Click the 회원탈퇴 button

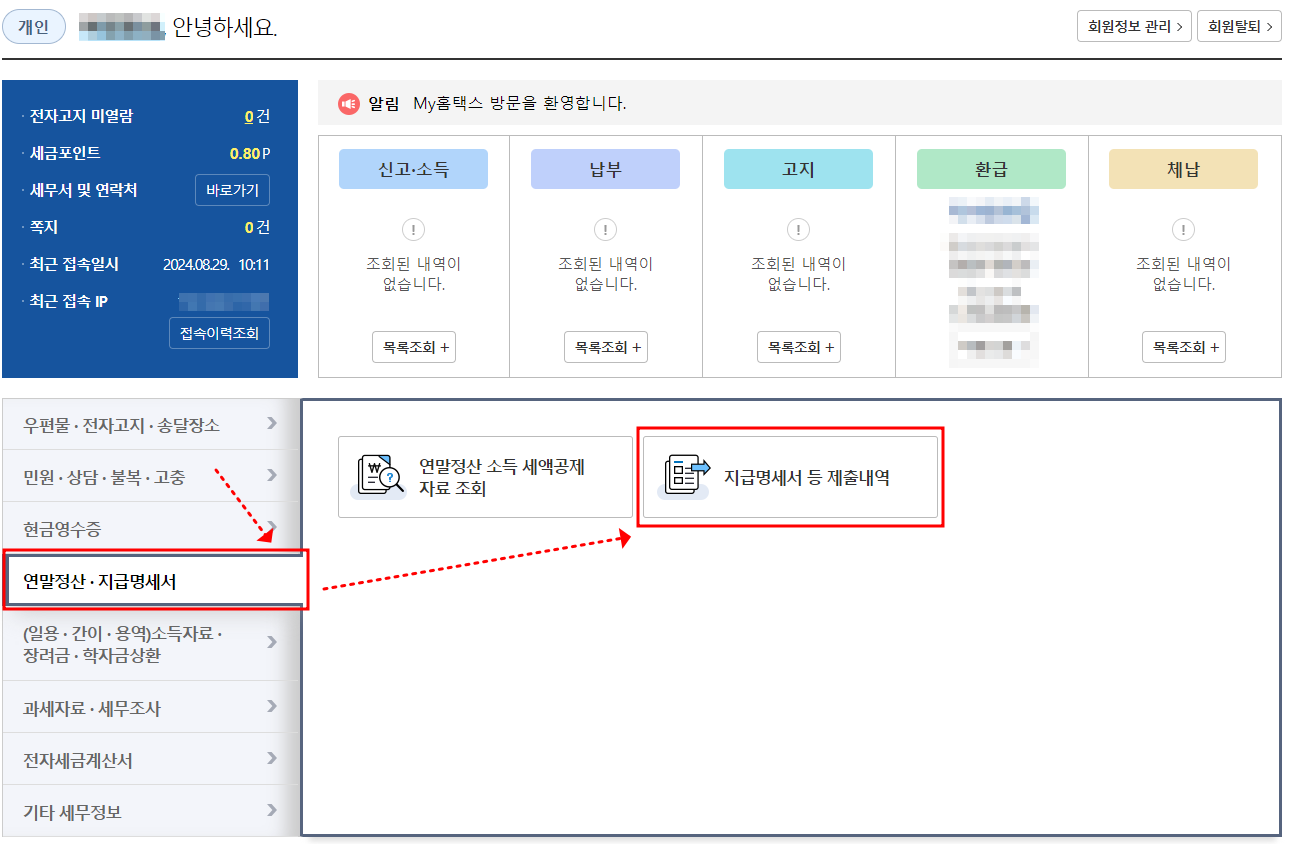point(1239,26)
